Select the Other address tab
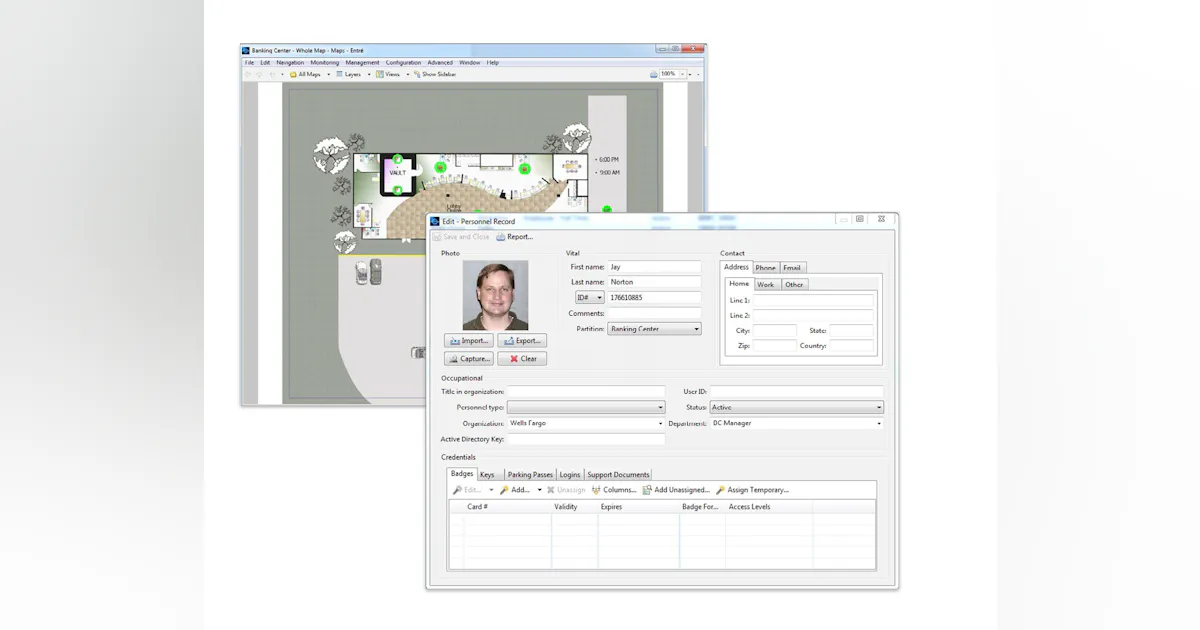 (x=794, y=284)
